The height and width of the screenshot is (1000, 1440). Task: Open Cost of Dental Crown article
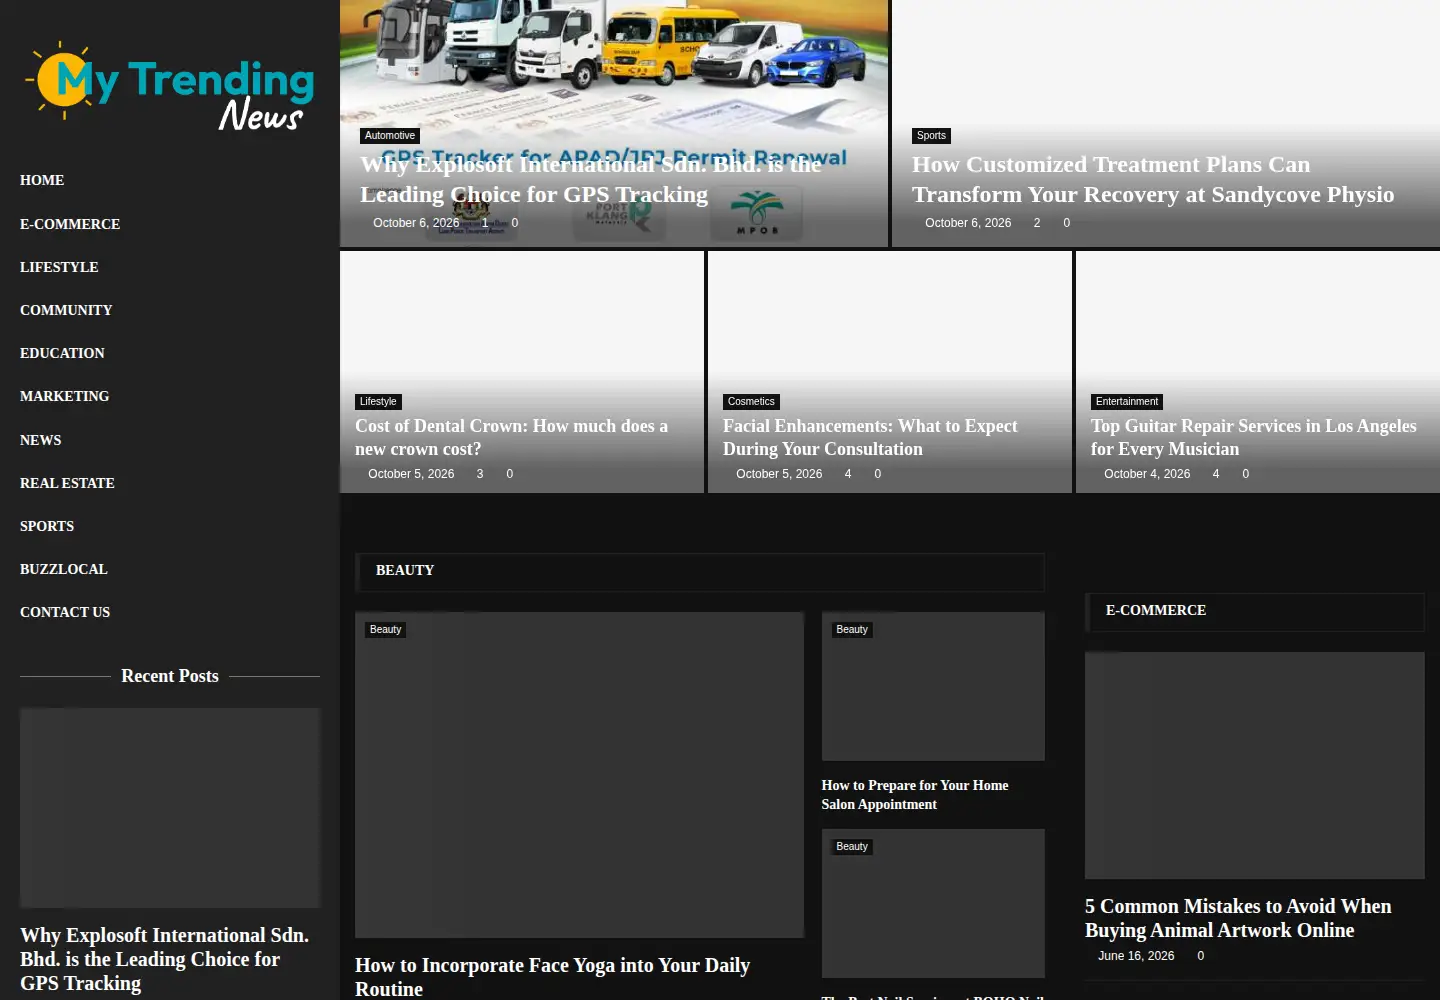511,438
